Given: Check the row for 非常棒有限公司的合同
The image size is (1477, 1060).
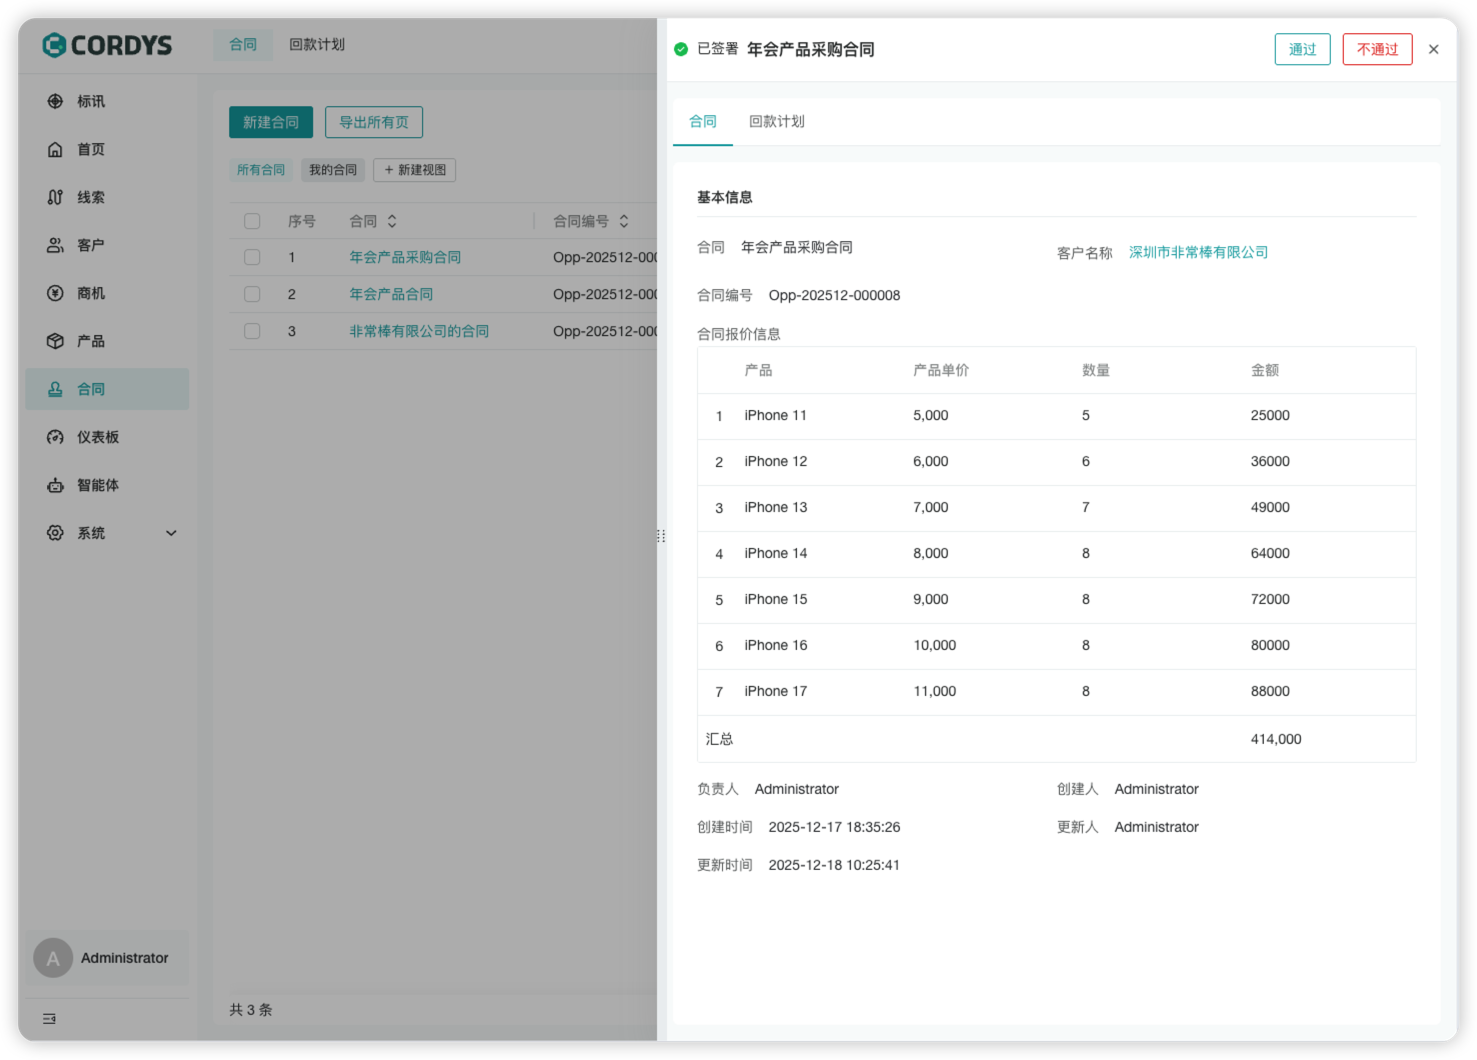Looking at the screenshot, I should coord(252,331).
